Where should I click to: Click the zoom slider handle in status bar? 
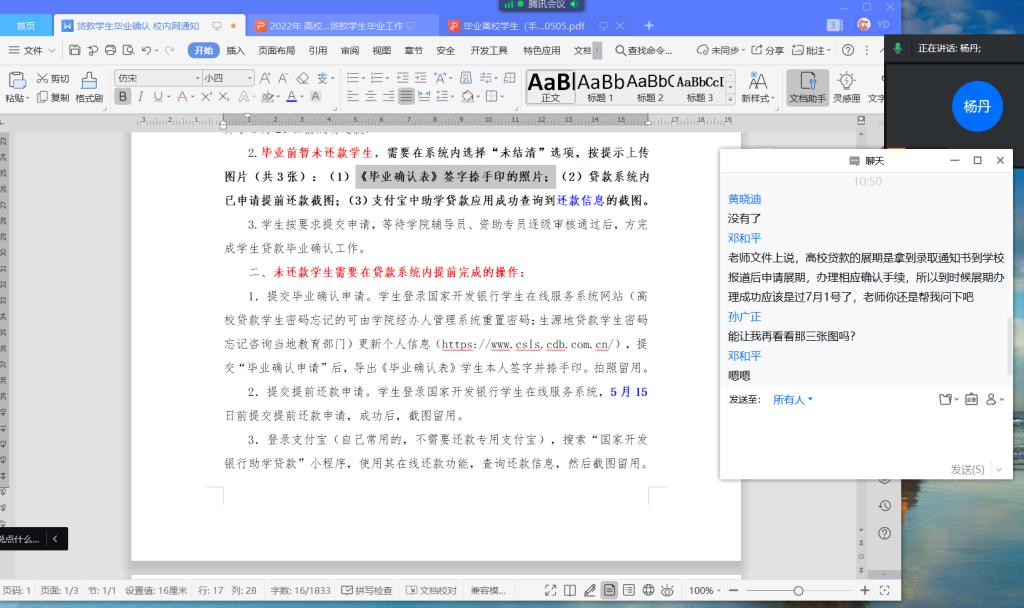797,590
